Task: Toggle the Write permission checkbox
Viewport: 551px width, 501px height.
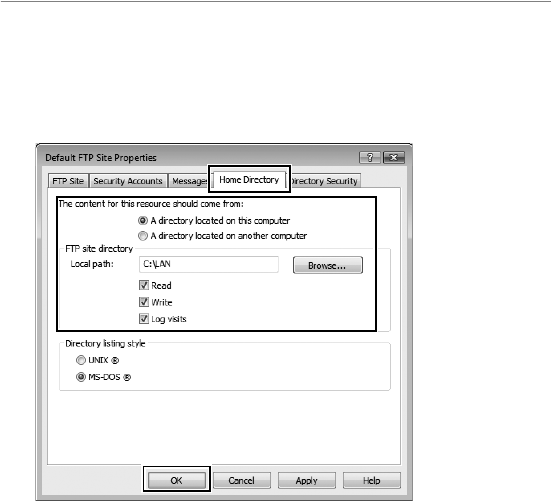Action: [x=144, y=302]
